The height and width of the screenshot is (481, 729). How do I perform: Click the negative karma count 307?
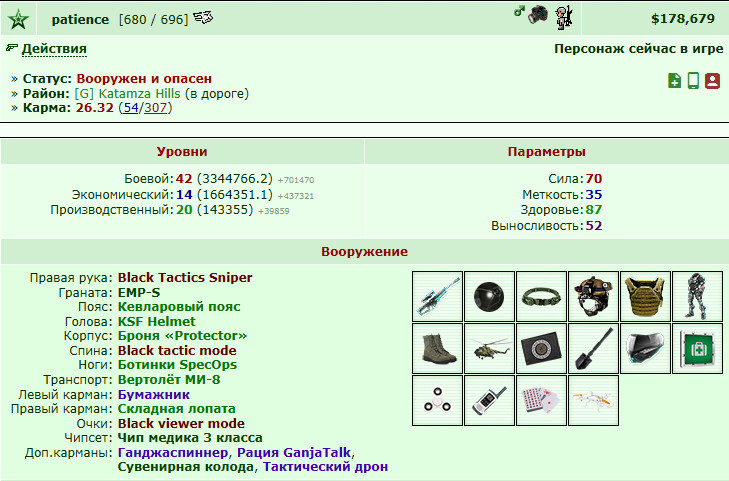click(x=155, y=108)
